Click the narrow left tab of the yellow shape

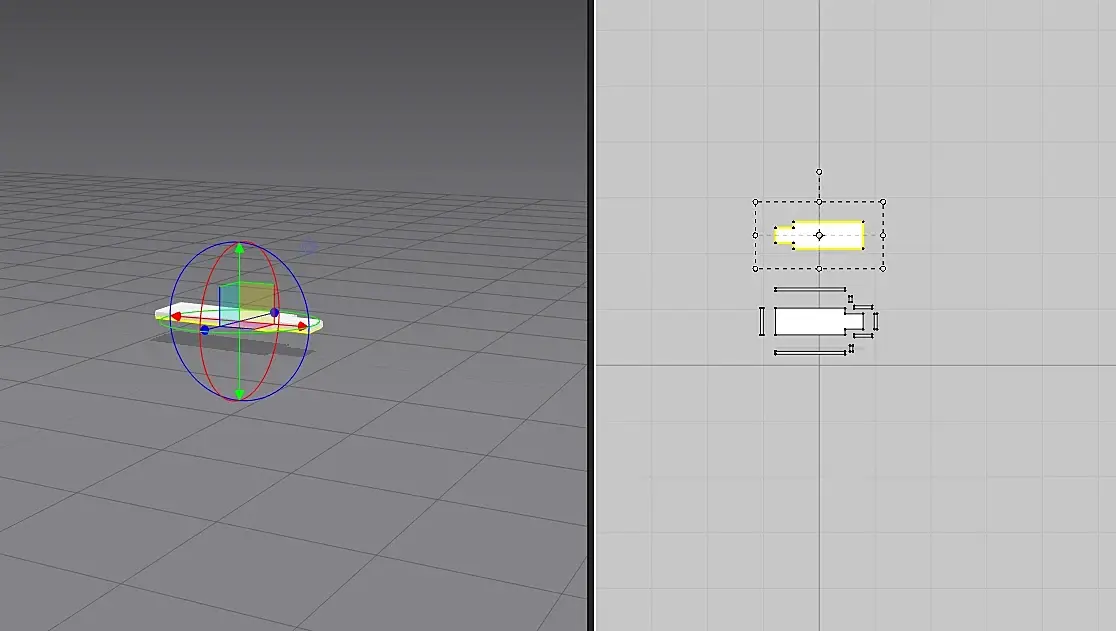tap(784, 235)
